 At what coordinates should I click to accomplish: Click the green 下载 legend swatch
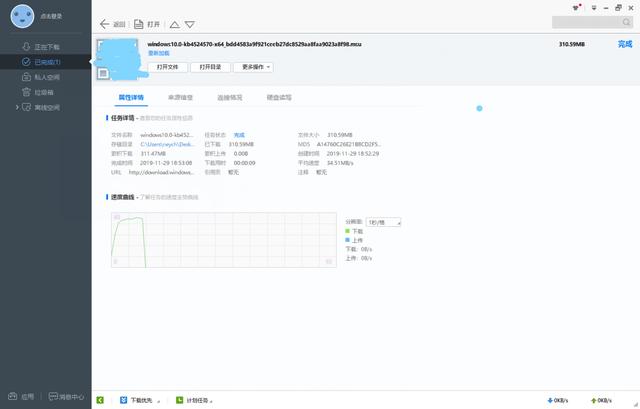click(x=347, y=231)
